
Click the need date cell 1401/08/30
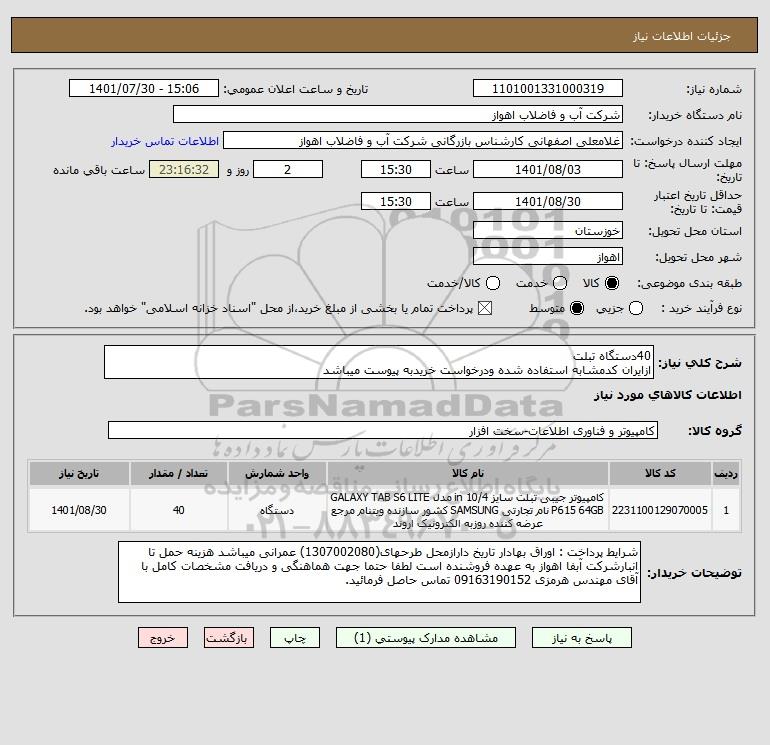(79, 510)
